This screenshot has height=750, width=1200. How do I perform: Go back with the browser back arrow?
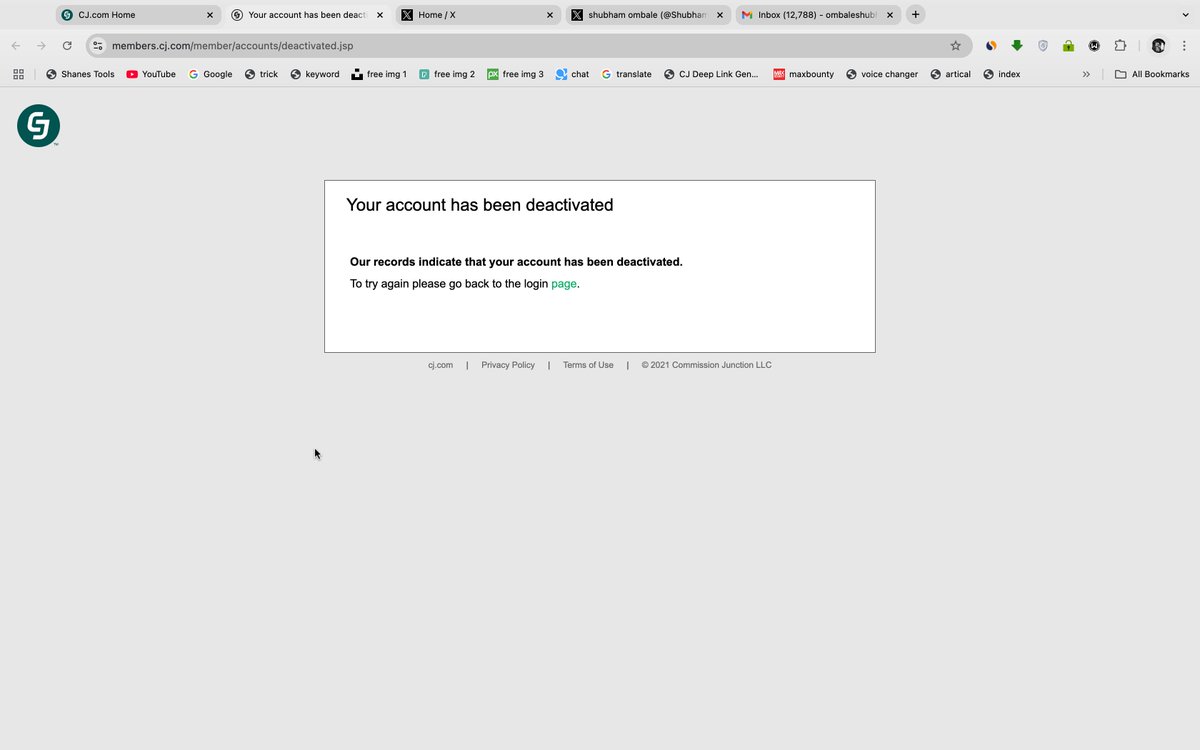[16, 46]
